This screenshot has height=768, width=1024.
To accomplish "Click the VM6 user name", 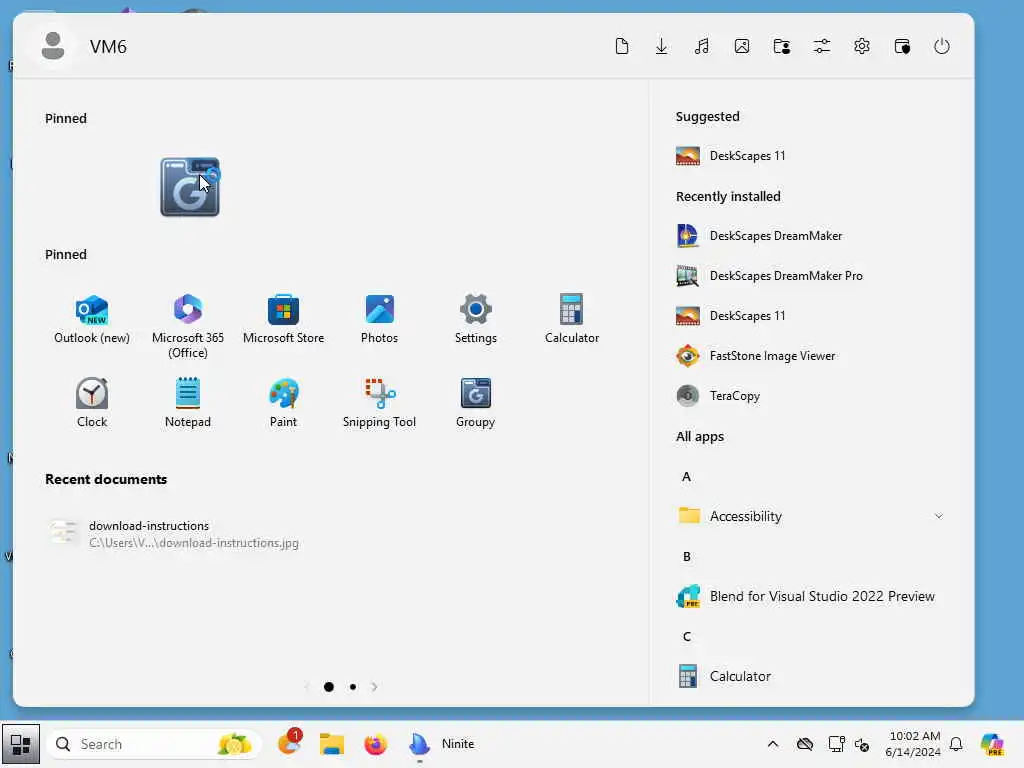I will tap(108, 46).
